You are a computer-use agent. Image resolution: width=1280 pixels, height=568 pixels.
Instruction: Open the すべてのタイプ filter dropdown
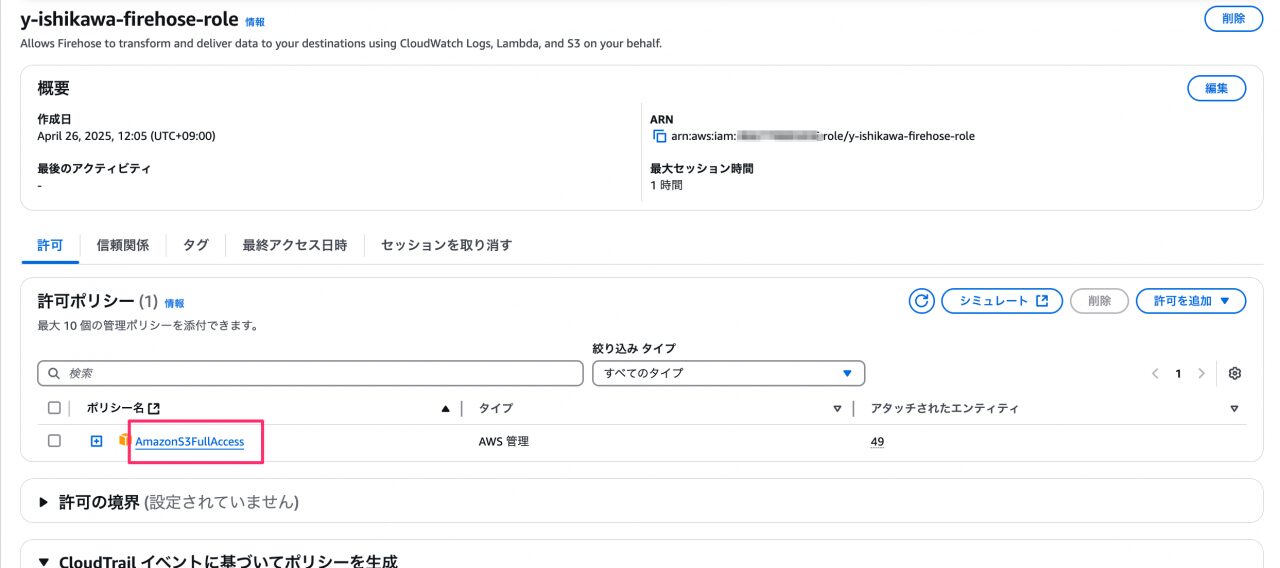(728, 373)
